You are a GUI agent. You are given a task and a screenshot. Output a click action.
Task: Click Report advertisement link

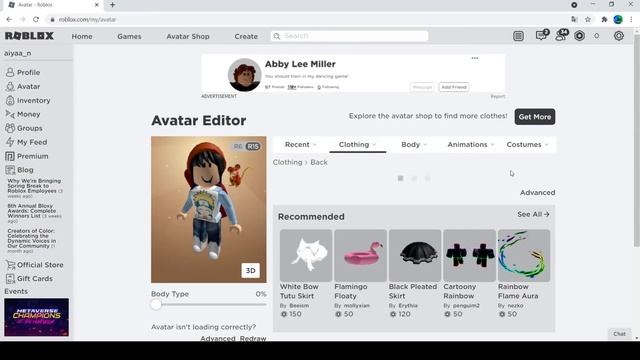pos(498,96)
